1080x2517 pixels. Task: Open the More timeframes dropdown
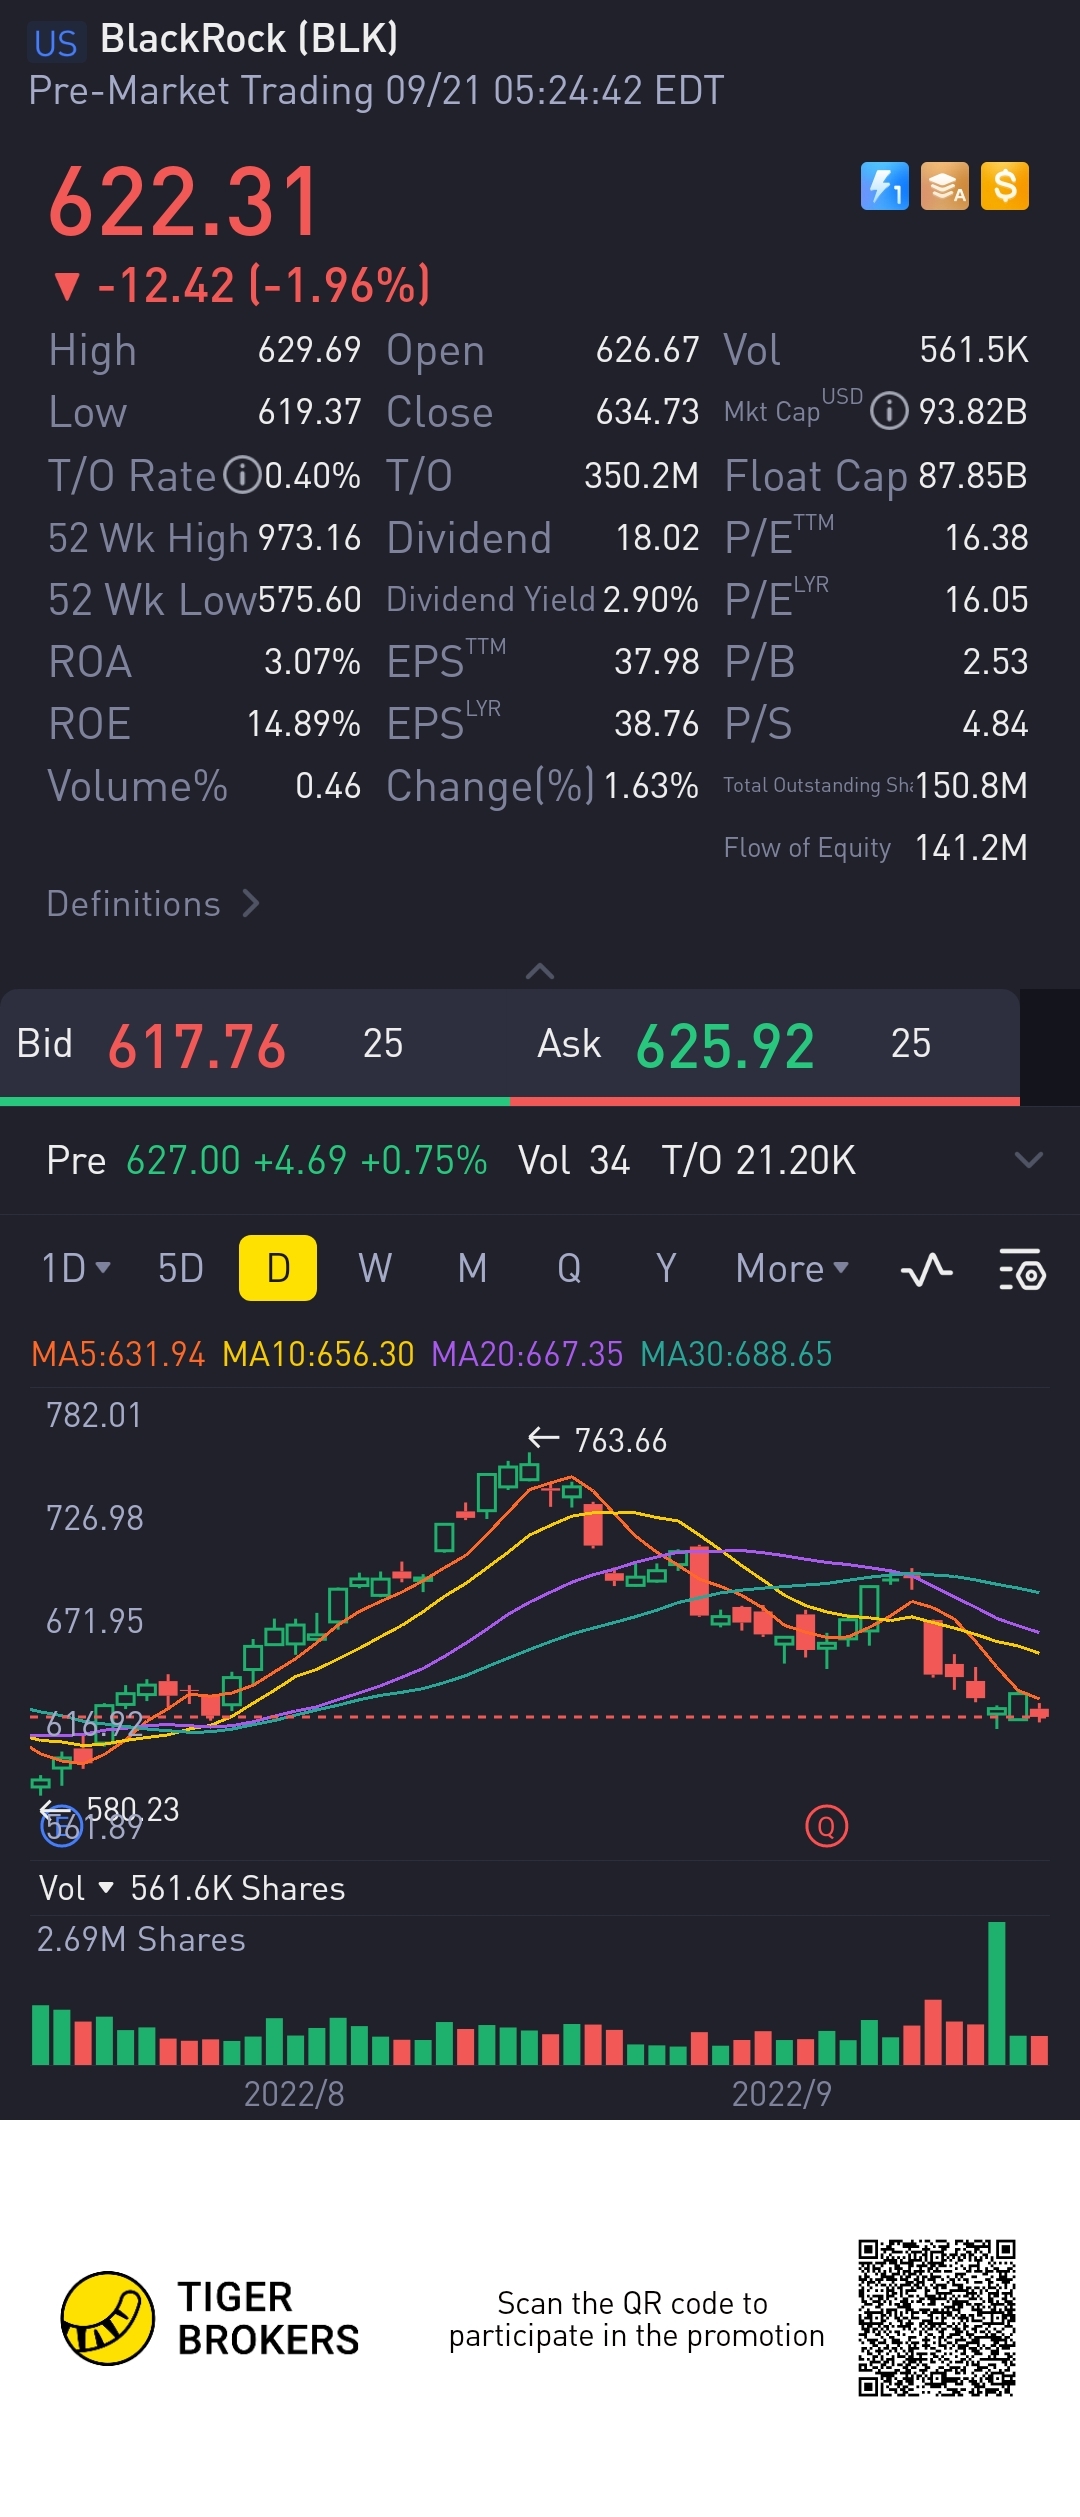click(792, 1268)
